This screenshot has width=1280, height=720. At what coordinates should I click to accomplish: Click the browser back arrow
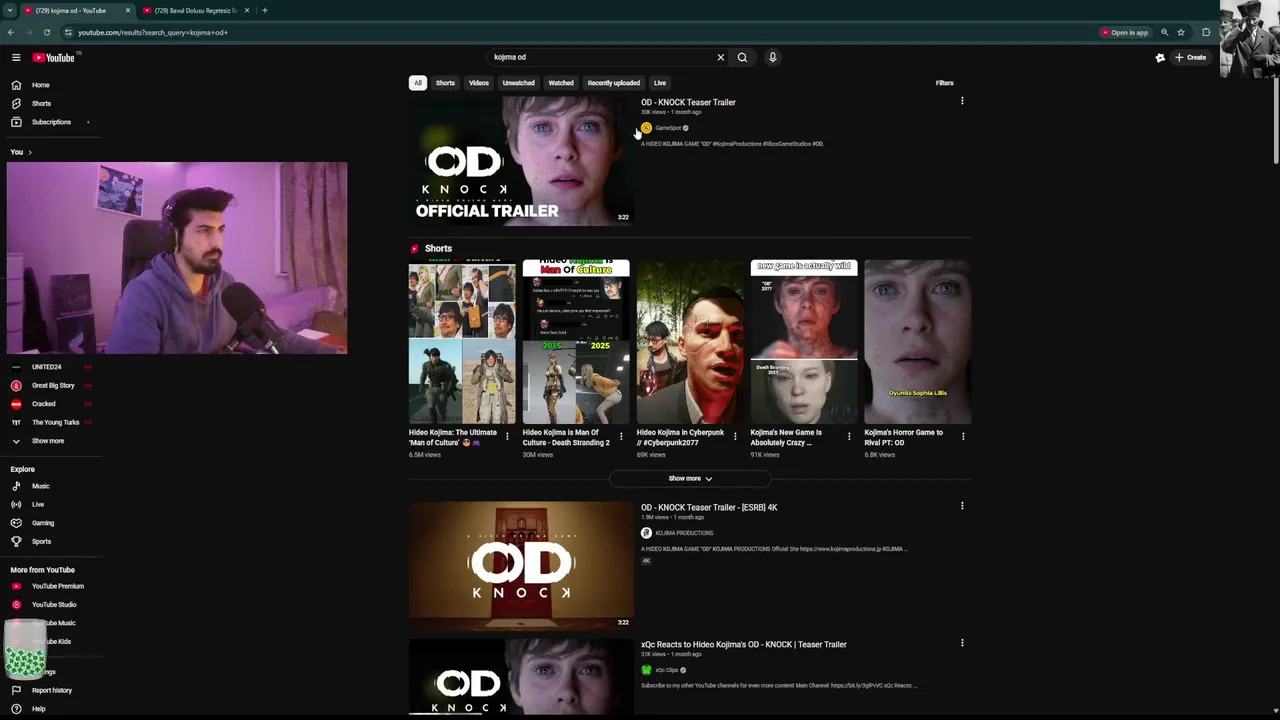[x=10, y=32]
